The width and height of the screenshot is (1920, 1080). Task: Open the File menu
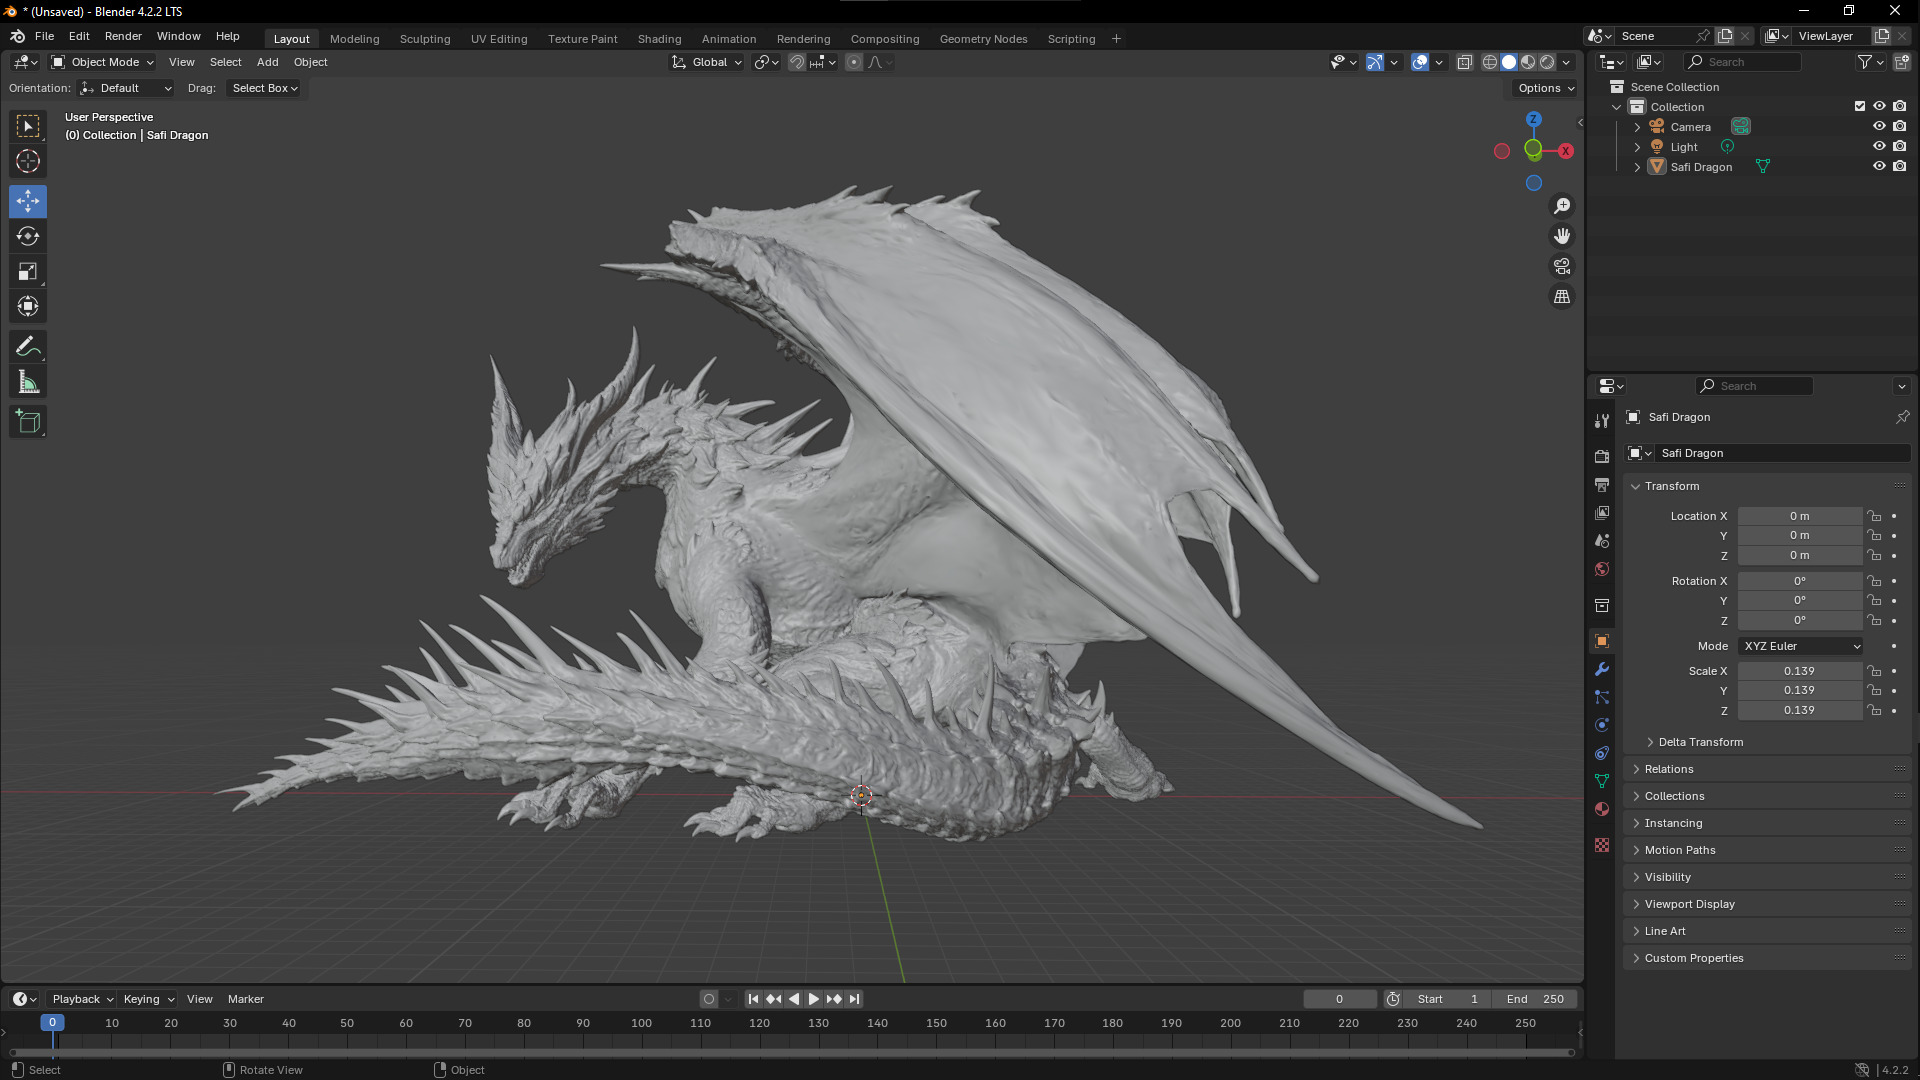tap(44, 36)
